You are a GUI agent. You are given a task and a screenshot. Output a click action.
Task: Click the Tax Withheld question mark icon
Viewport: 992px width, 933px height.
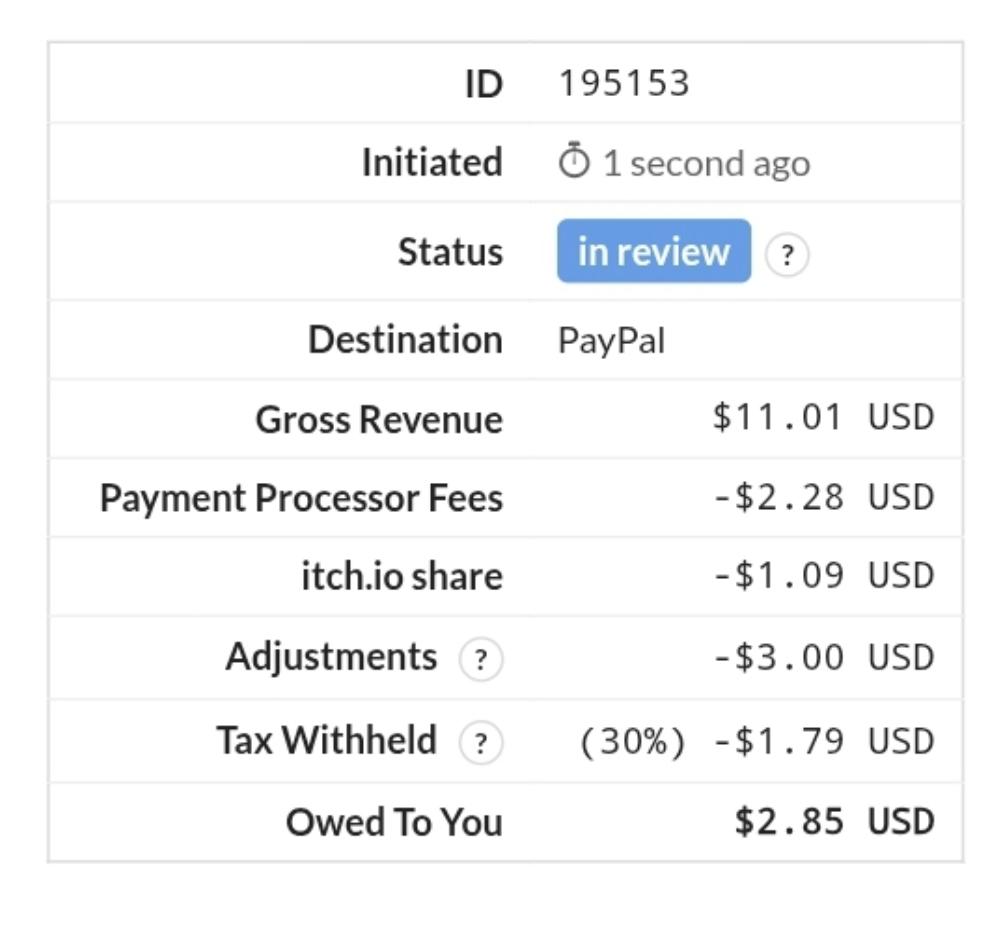[481, 743]
